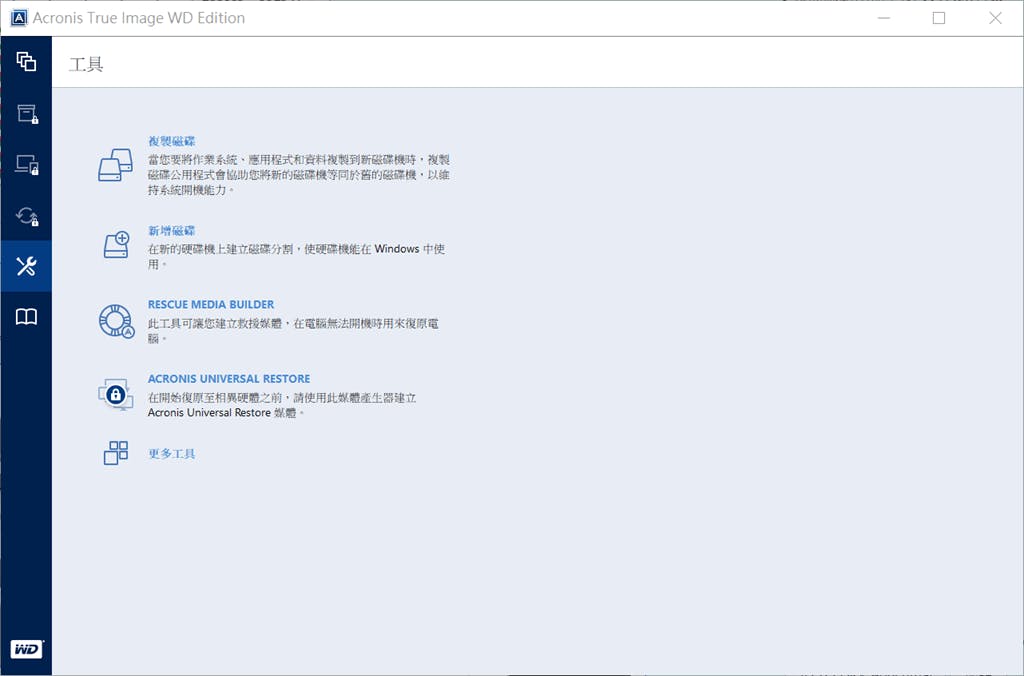The height and width of the screenshot is (676, 1024).
Task: Click the Add New Disk icon
Action: 117,245
